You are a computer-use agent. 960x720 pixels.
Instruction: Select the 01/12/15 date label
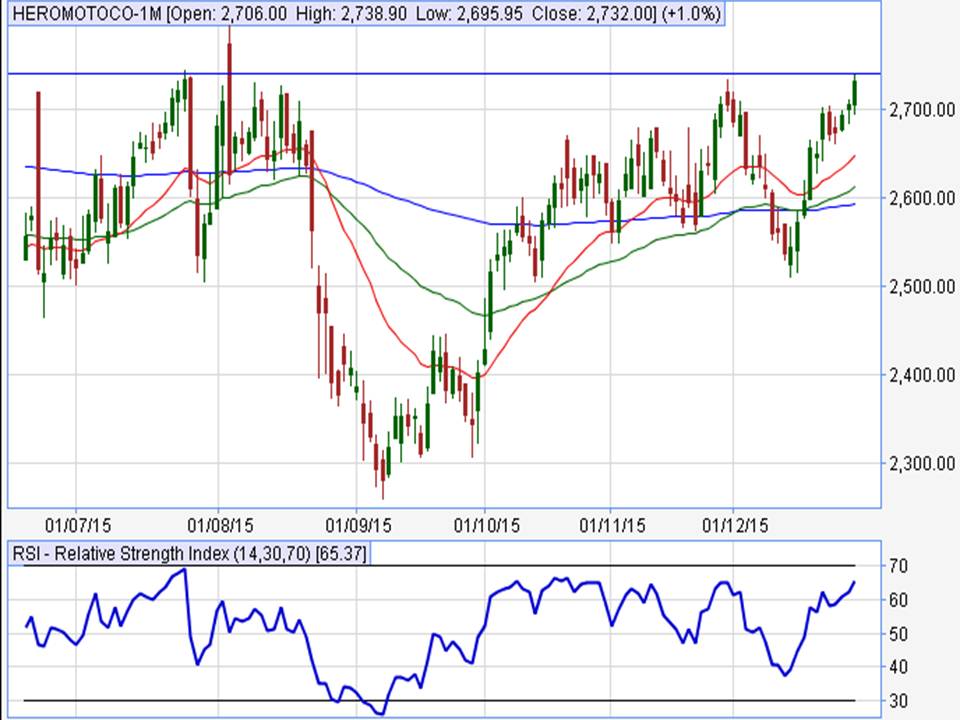pos(735,525)
